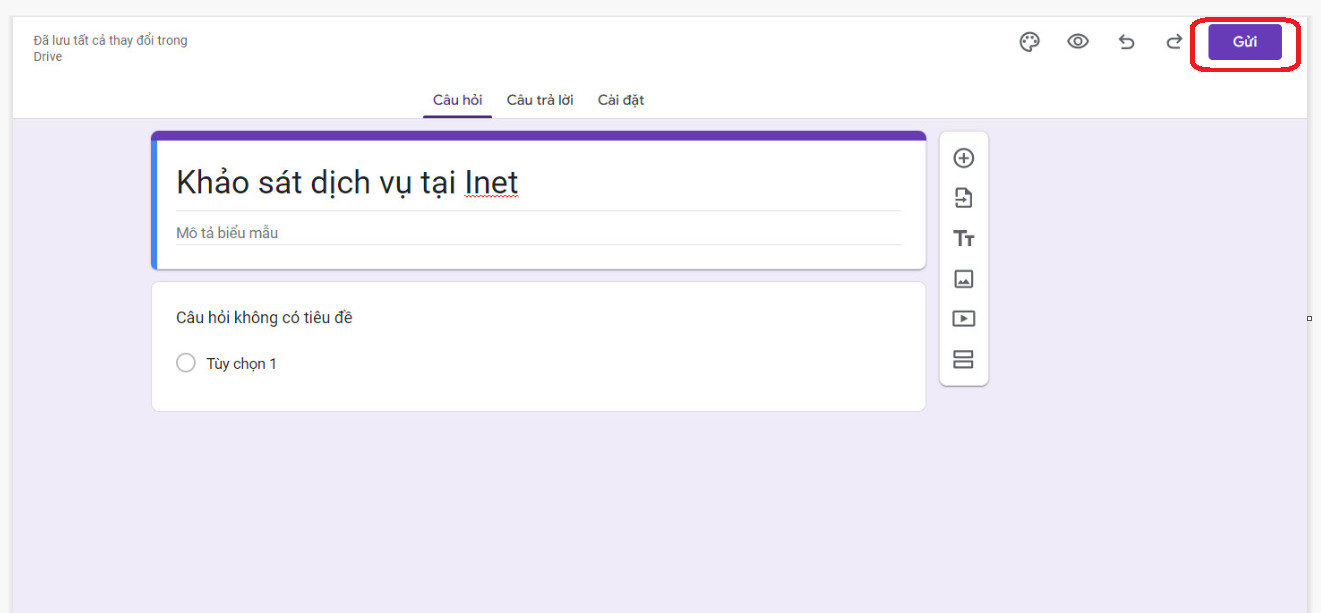Open the Câu trả lời tab
The height and width of the screenshot is (613, 1321).
[x=540, y=100]
